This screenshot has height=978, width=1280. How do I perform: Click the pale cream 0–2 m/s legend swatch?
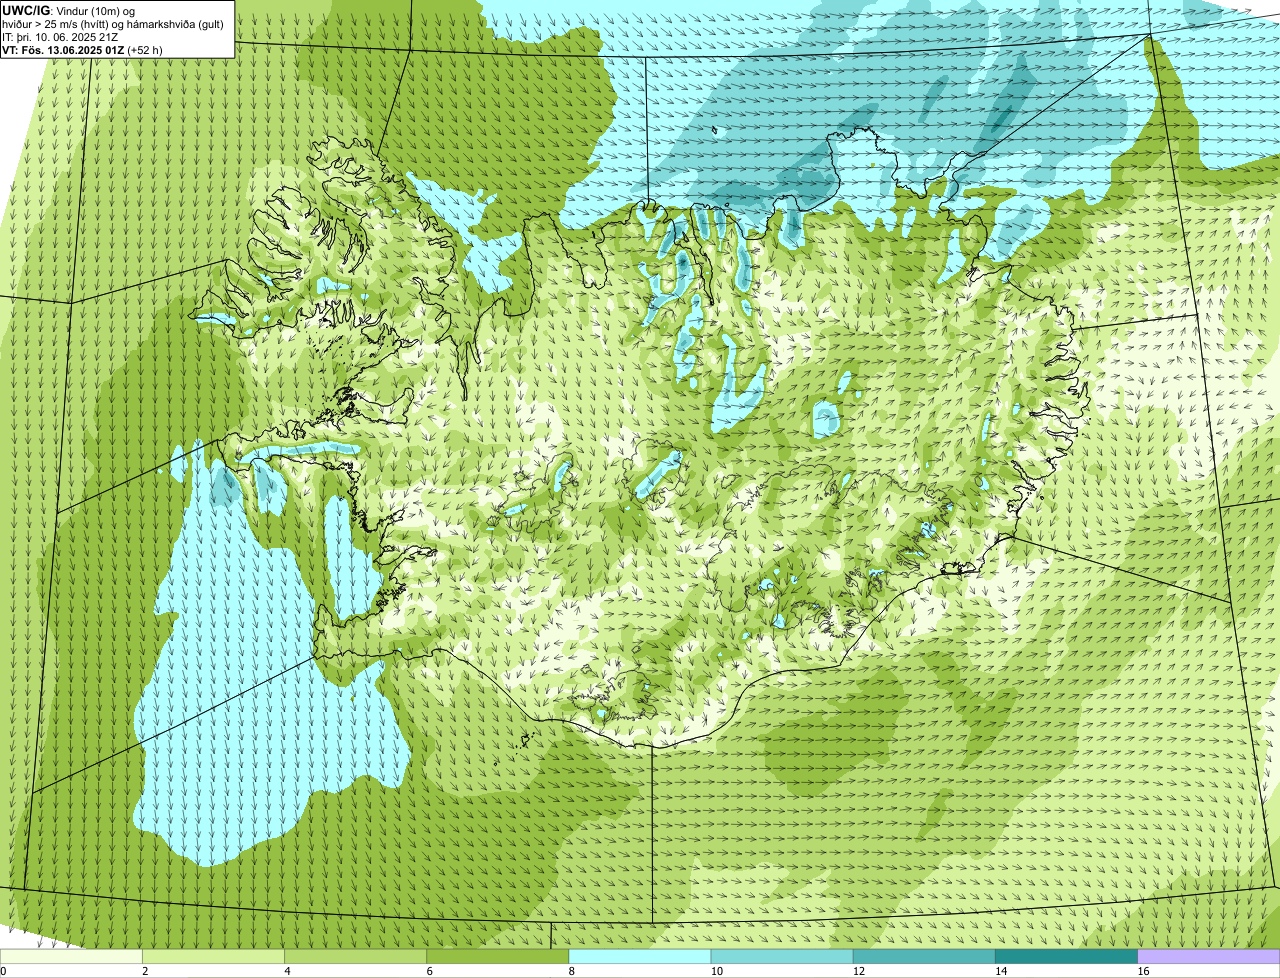pyautogui.click(x=71, y=956)
